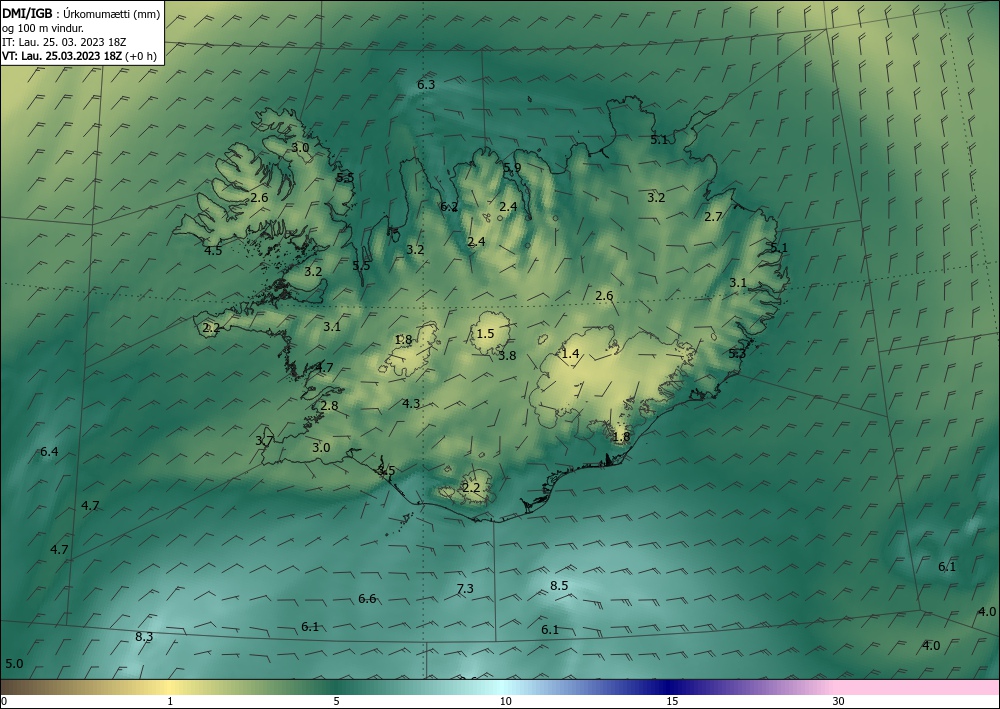This screenshot has height=709, width=1000.
Task: Click the 2.7 value in northeast Iceland
Action: [x=713, y=217]
